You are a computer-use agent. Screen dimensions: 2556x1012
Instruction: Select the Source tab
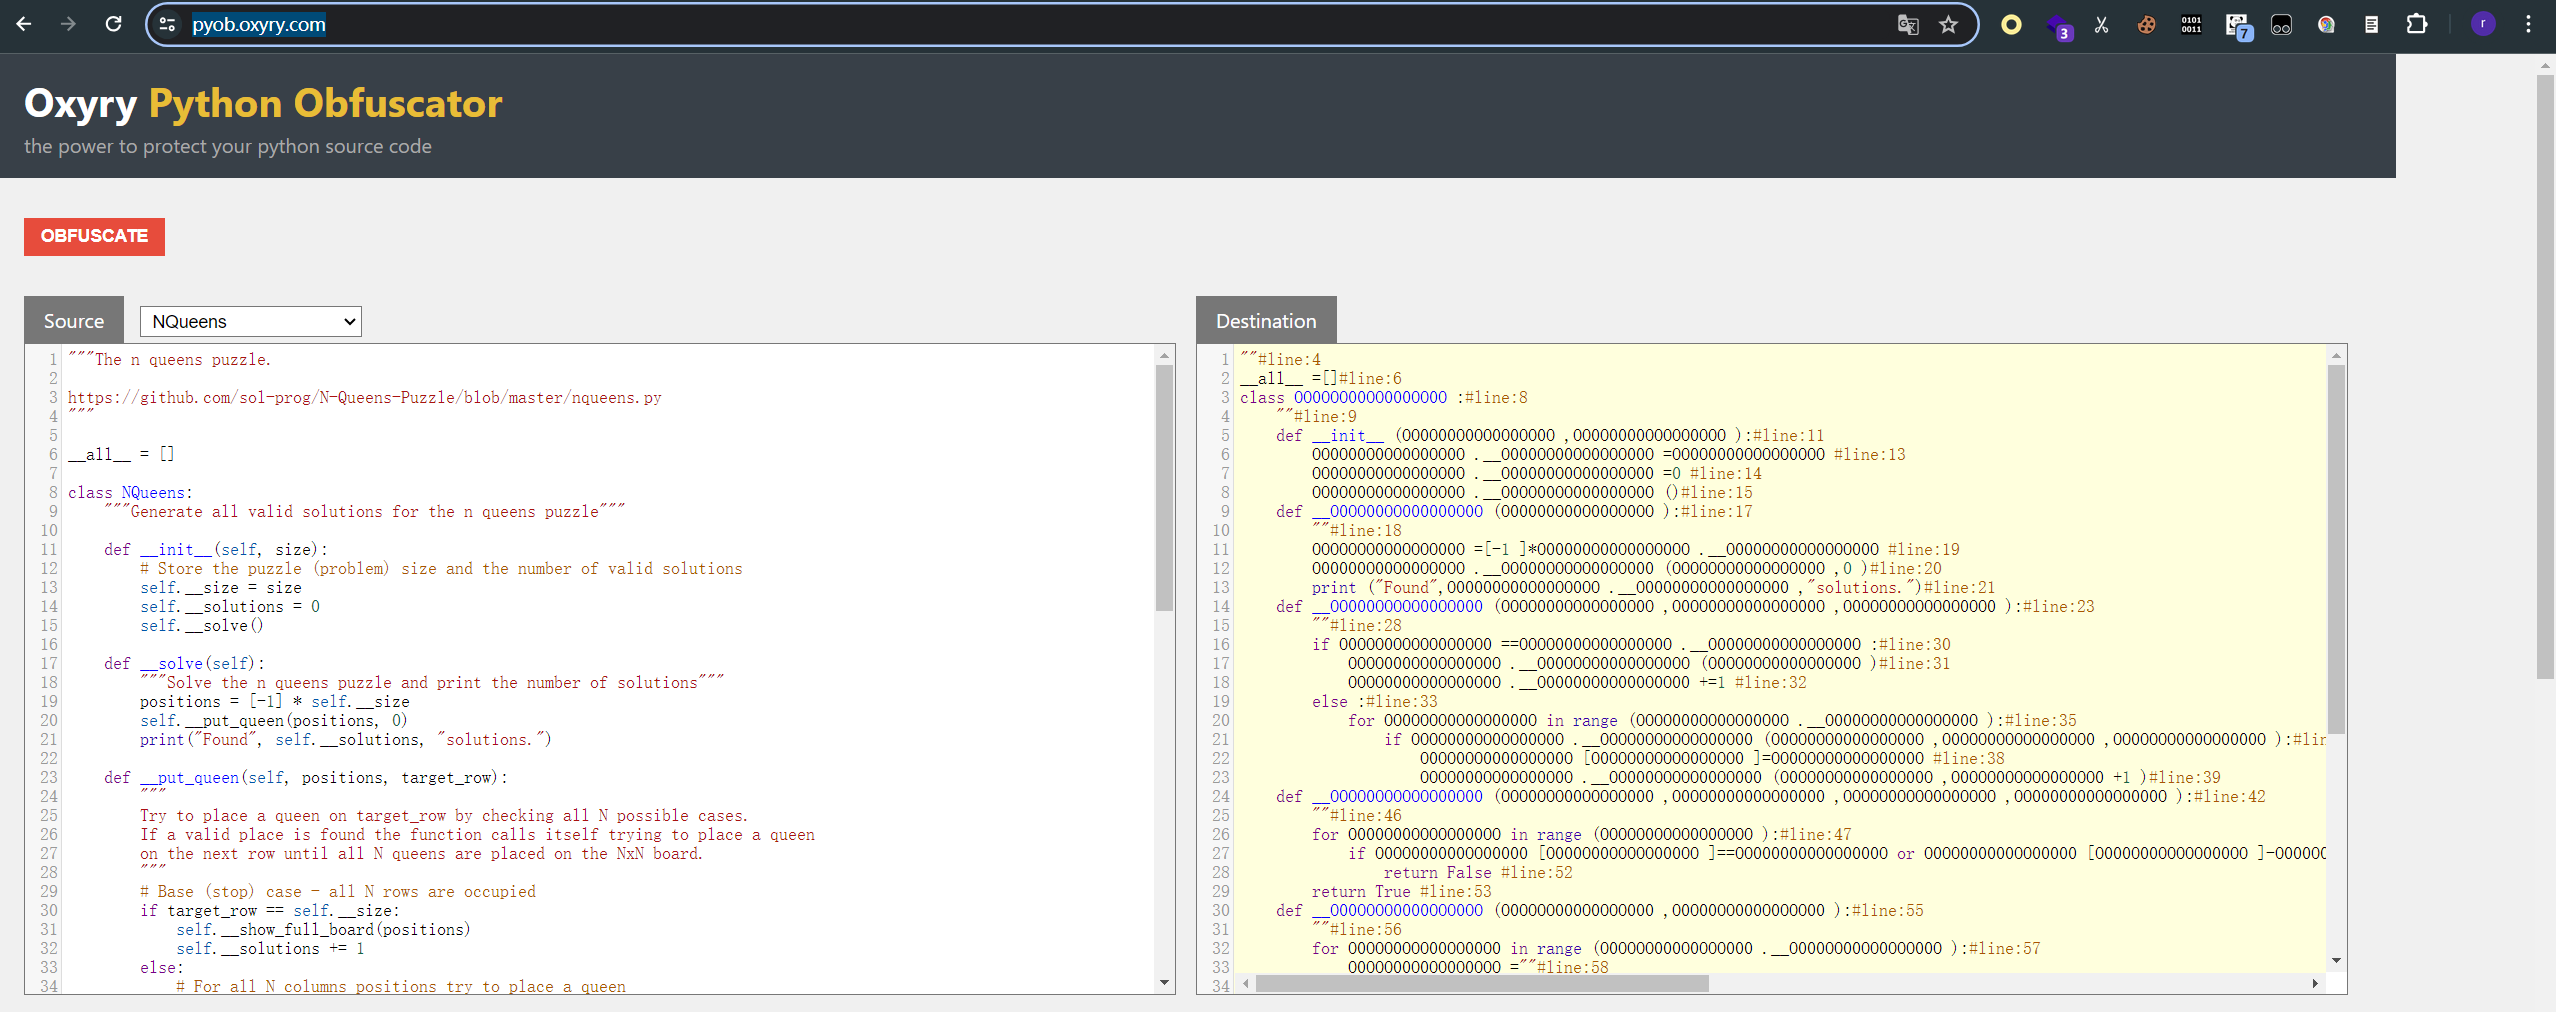click(x=74, y=321)
